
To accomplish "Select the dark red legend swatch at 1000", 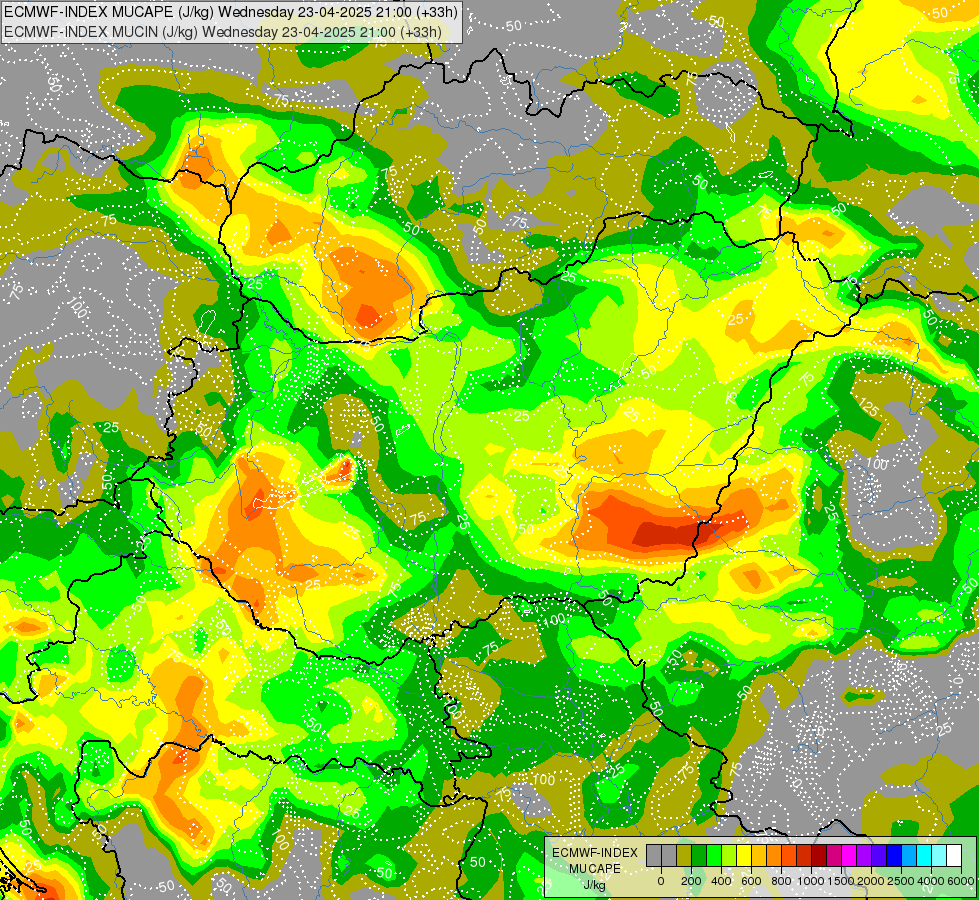I will point(819,856).
